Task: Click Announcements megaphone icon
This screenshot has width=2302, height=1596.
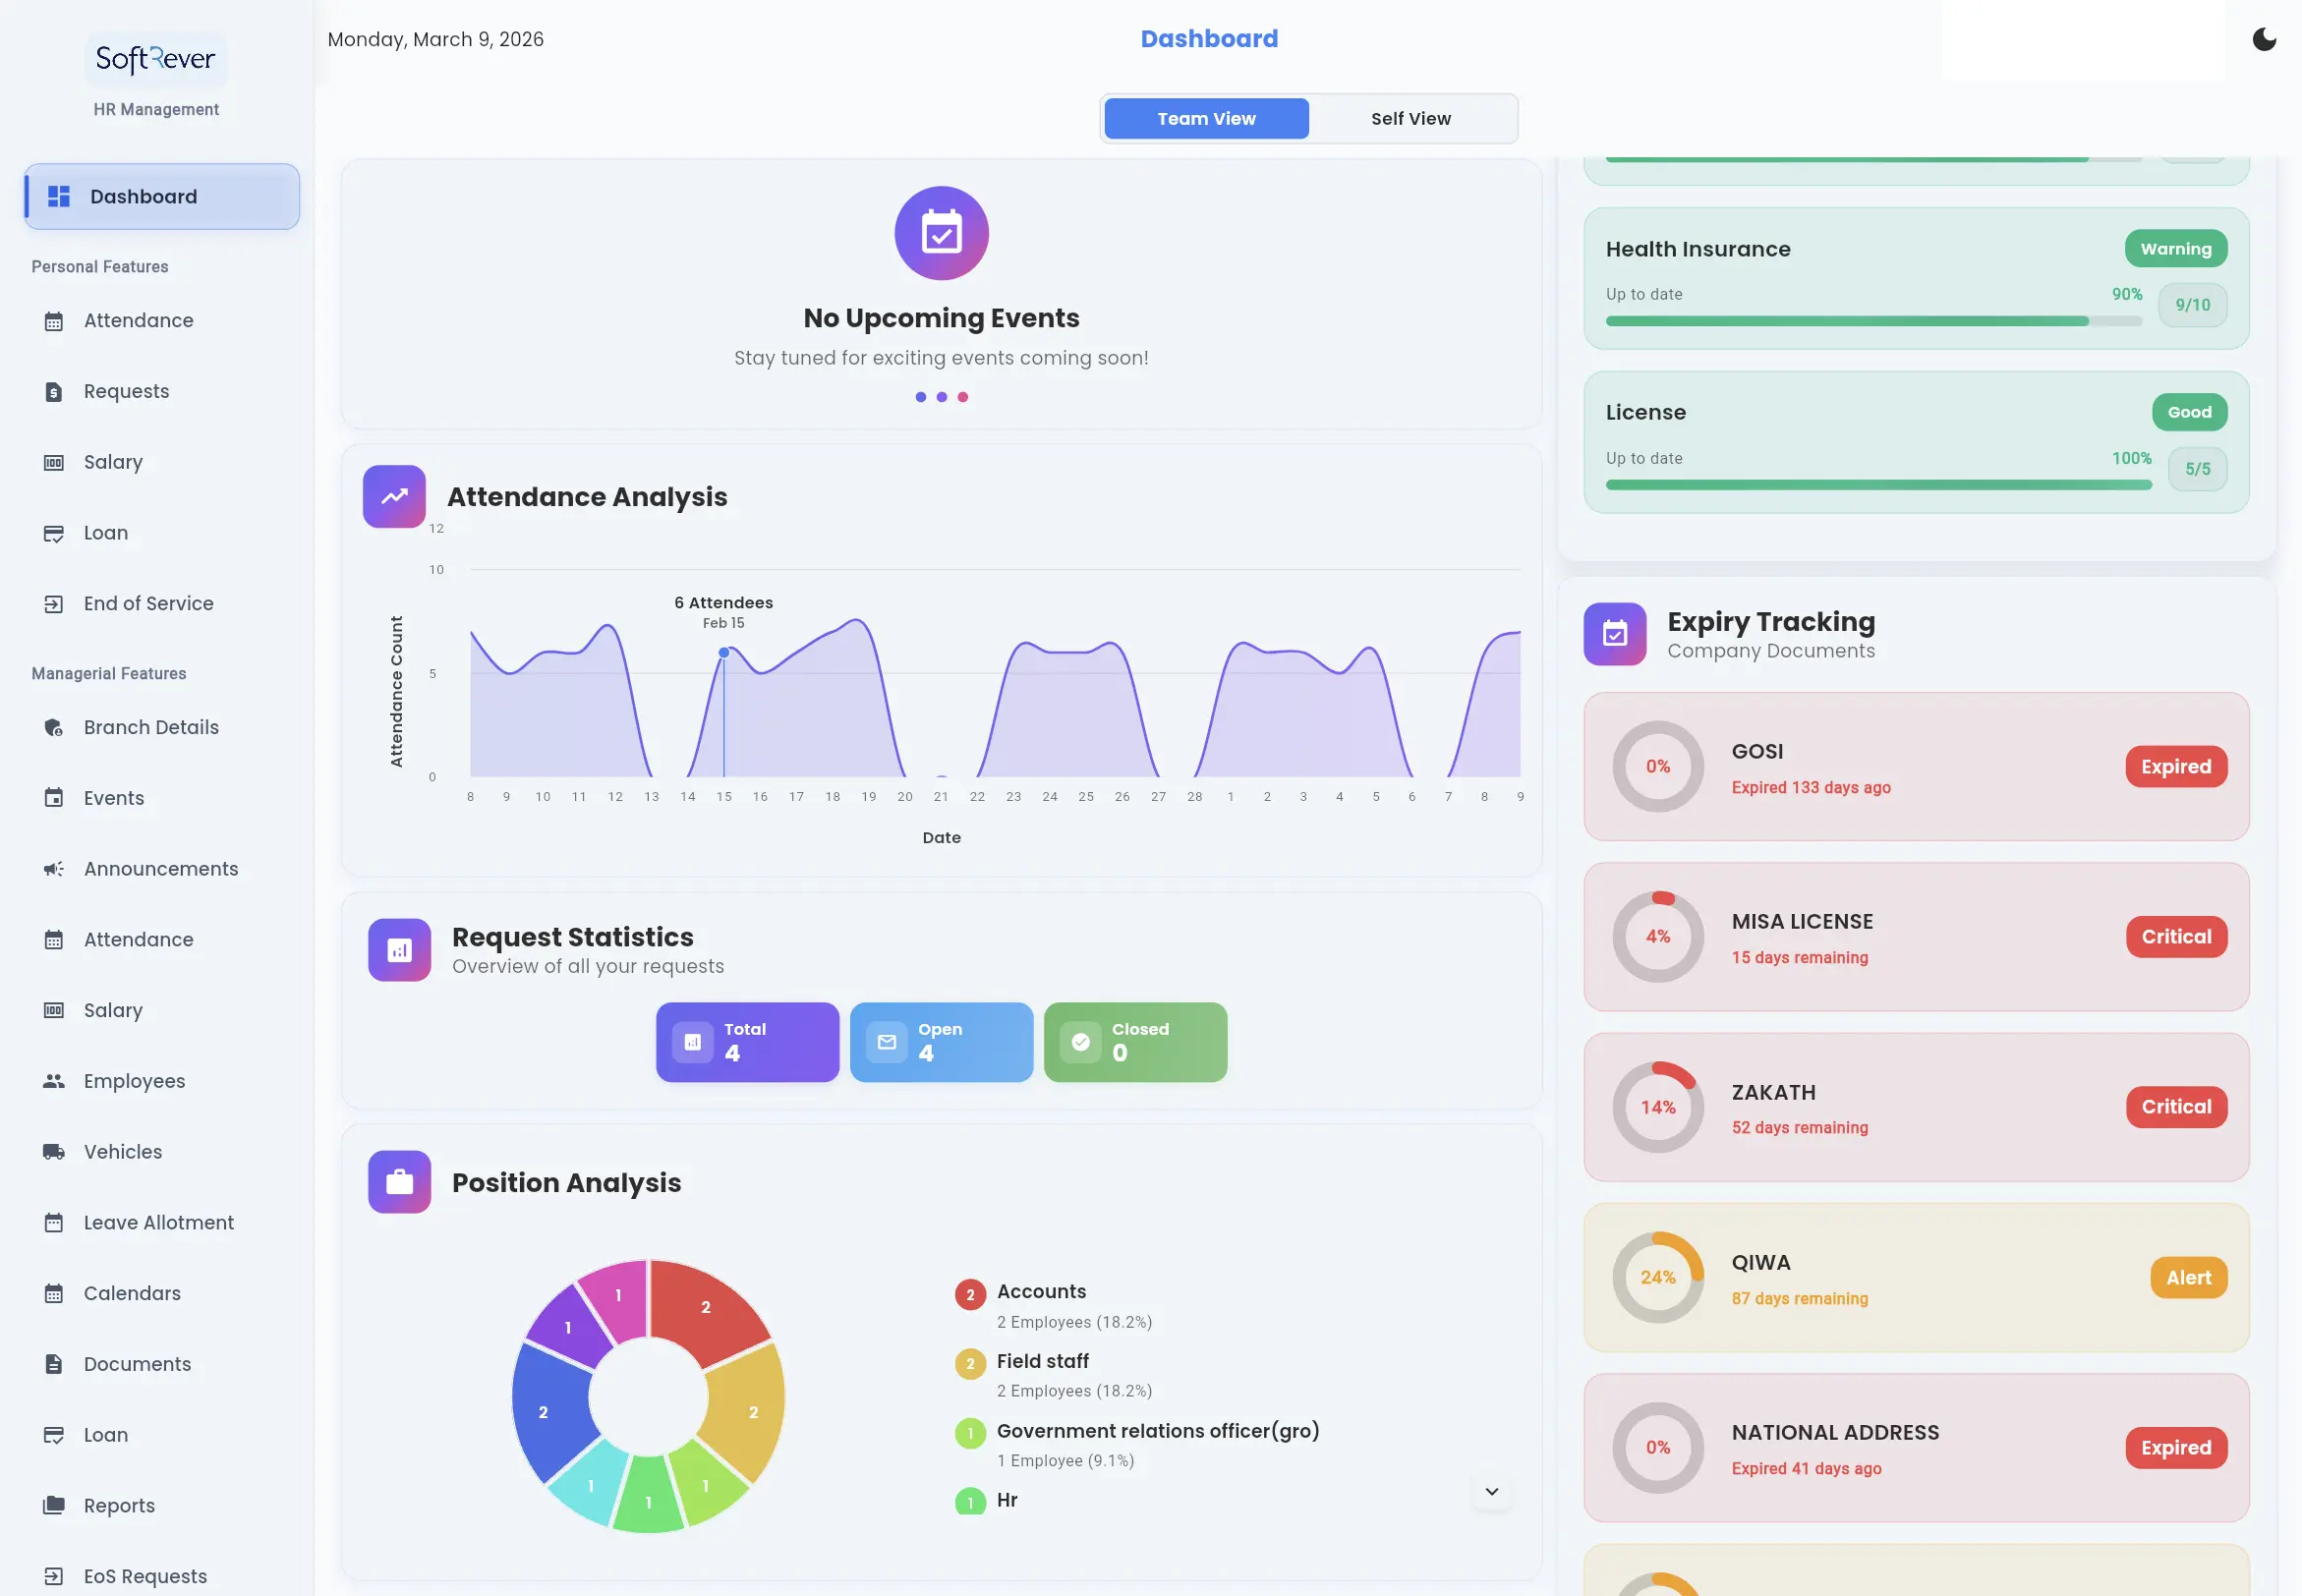Action: tap(54, 869)
